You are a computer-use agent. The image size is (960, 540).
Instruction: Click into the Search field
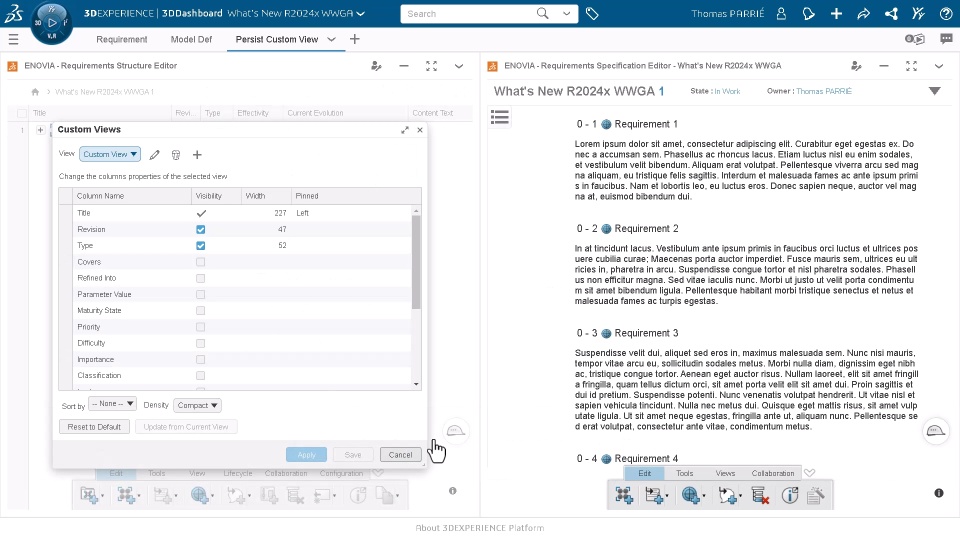[x=468, y=13]
